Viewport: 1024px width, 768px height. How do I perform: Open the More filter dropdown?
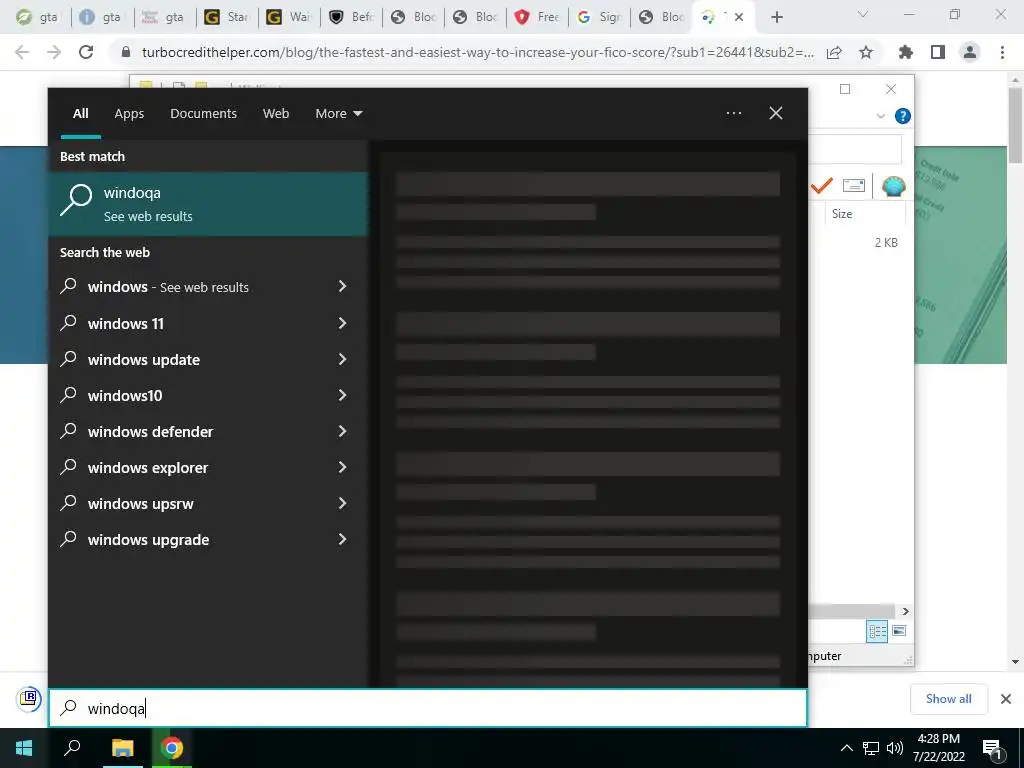(x=338, y=114)
